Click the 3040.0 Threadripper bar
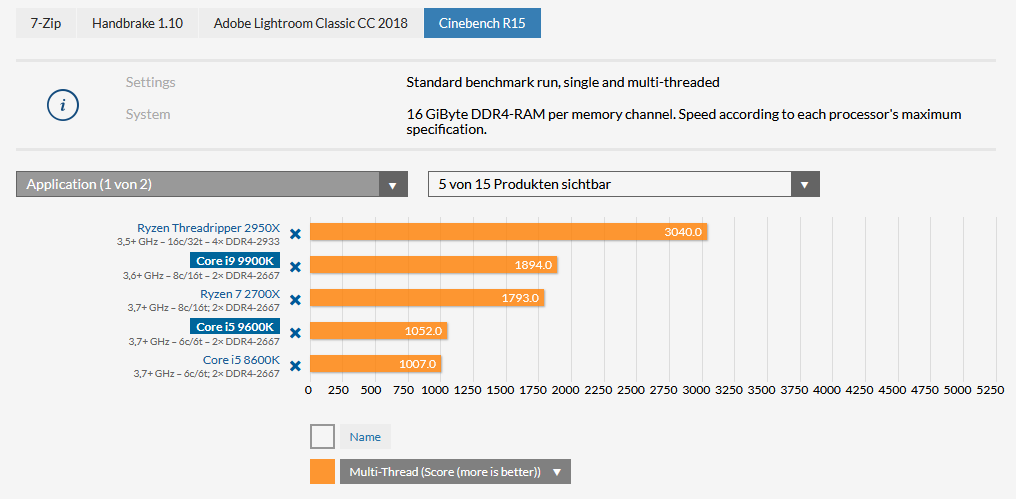 (508, 232)
